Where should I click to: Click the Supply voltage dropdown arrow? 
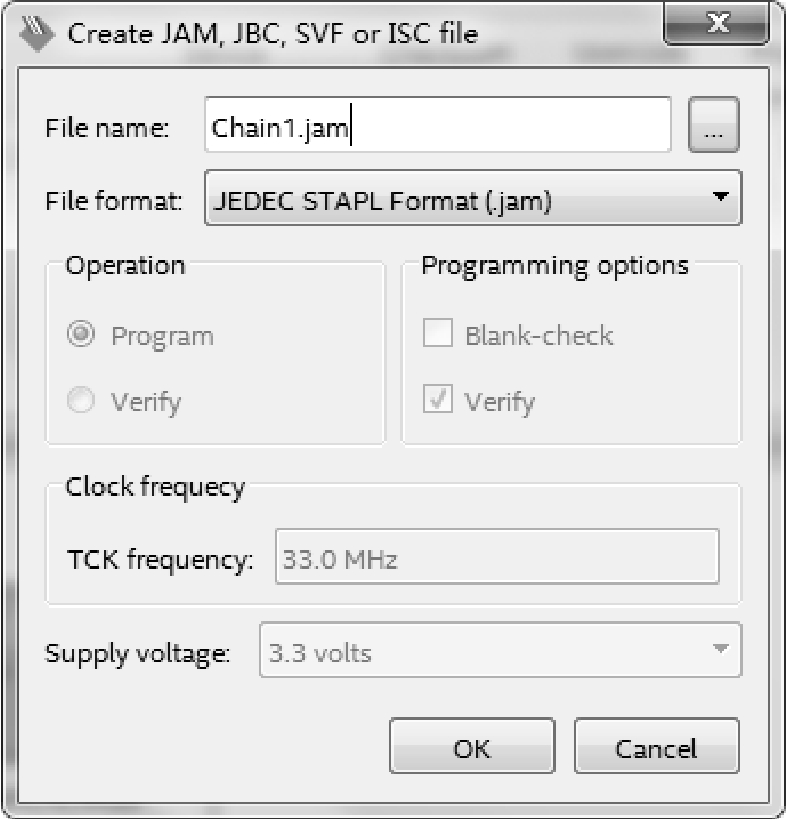pos(721,649)
